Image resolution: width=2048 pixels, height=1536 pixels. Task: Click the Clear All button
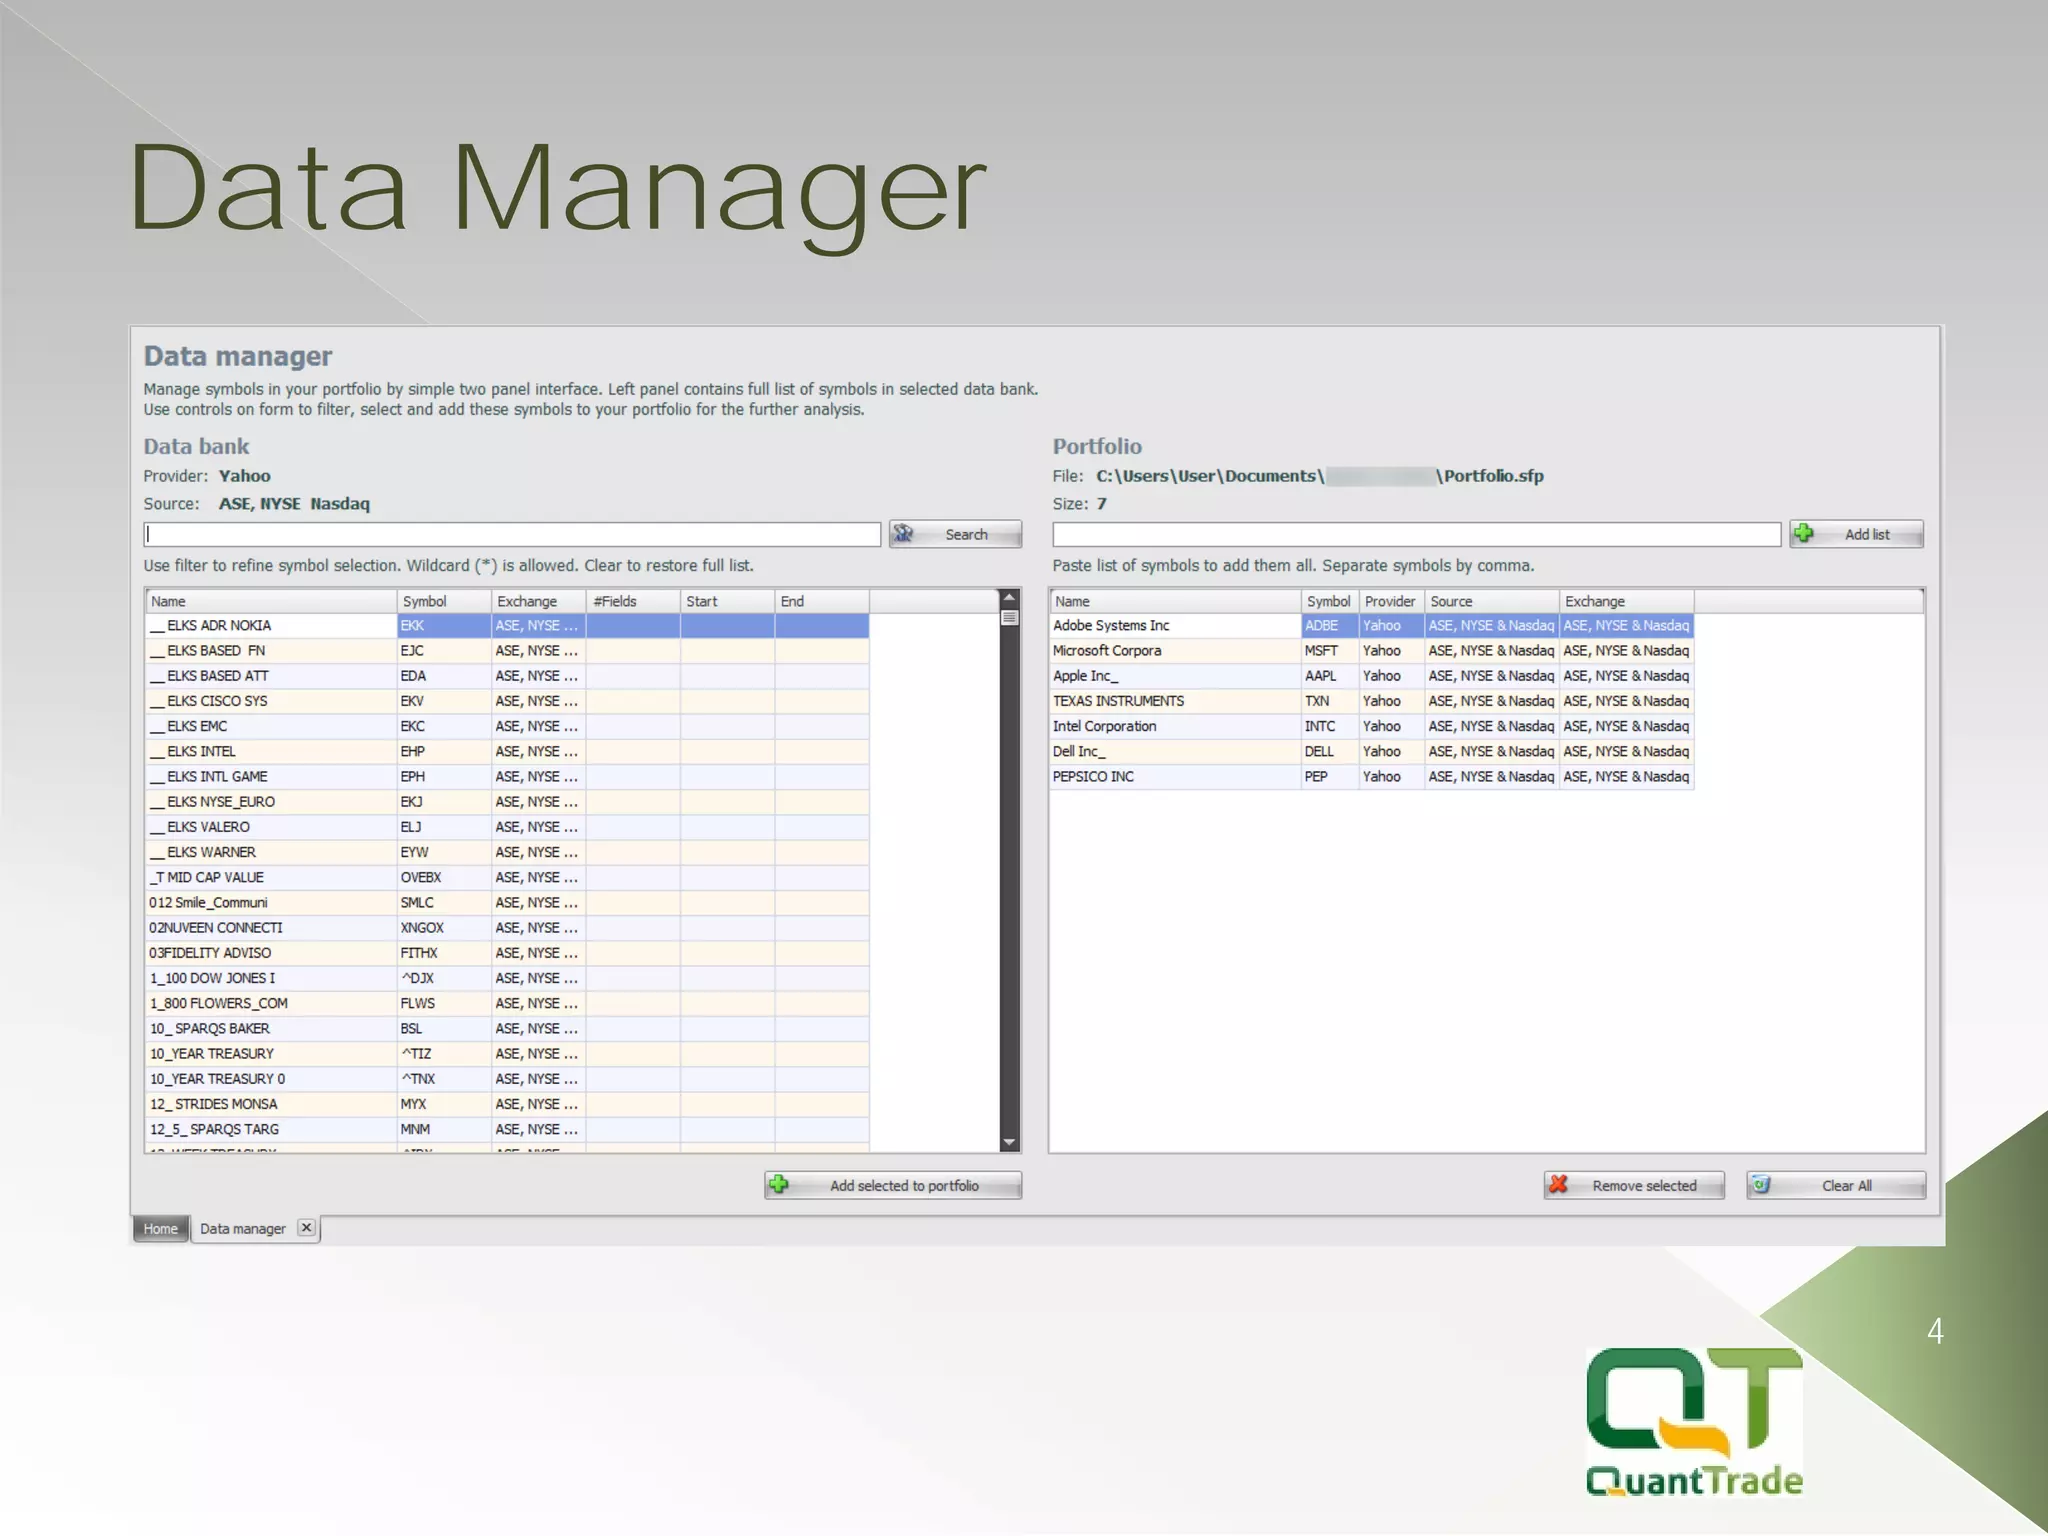[x=1836, y=1185]
